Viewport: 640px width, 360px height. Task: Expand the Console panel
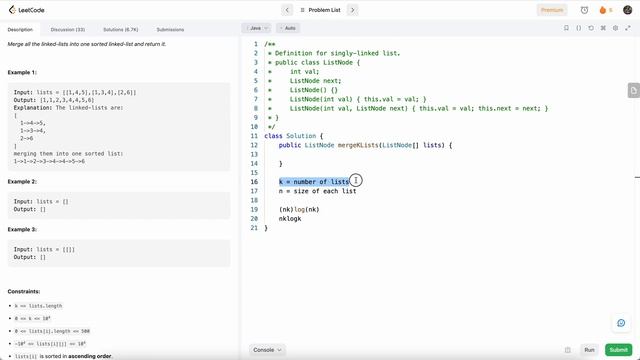click(x=267, y=350)
